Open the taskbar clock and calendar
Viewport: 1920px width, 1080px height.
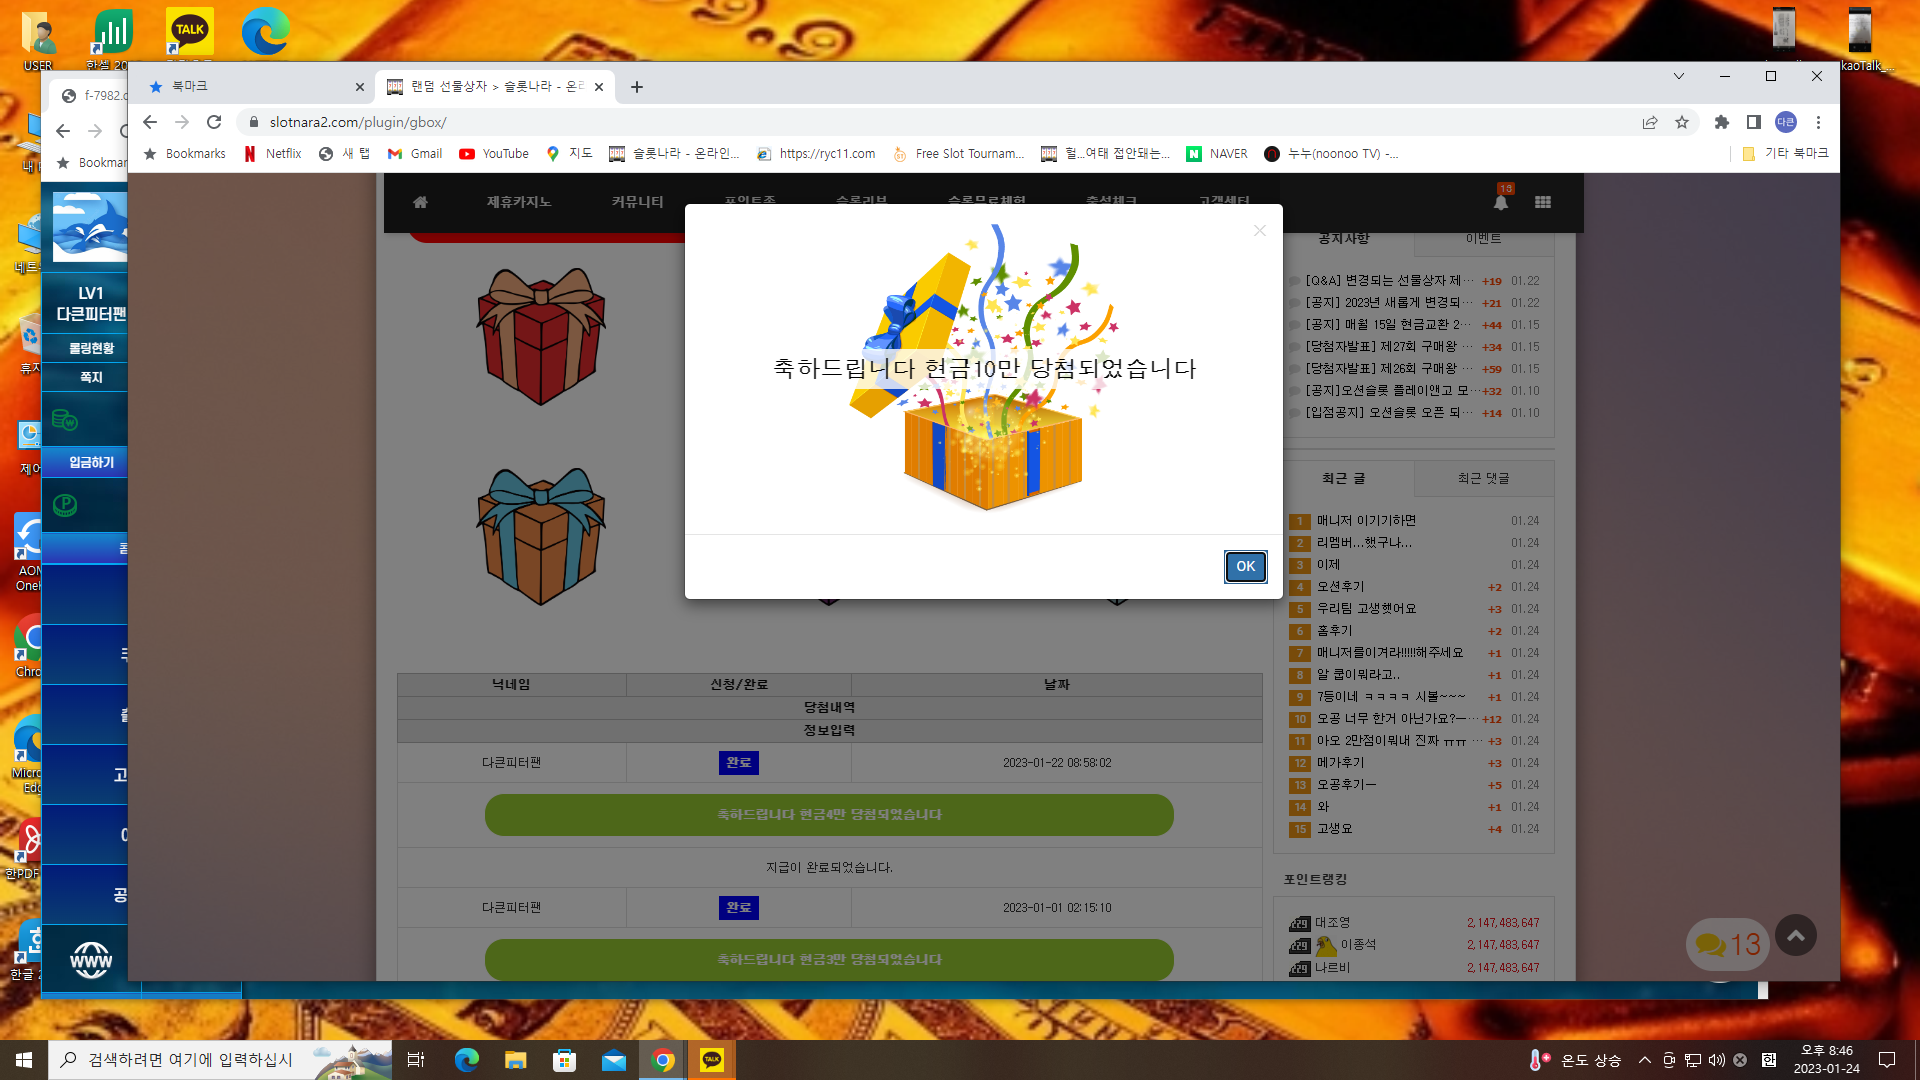1827,1060
